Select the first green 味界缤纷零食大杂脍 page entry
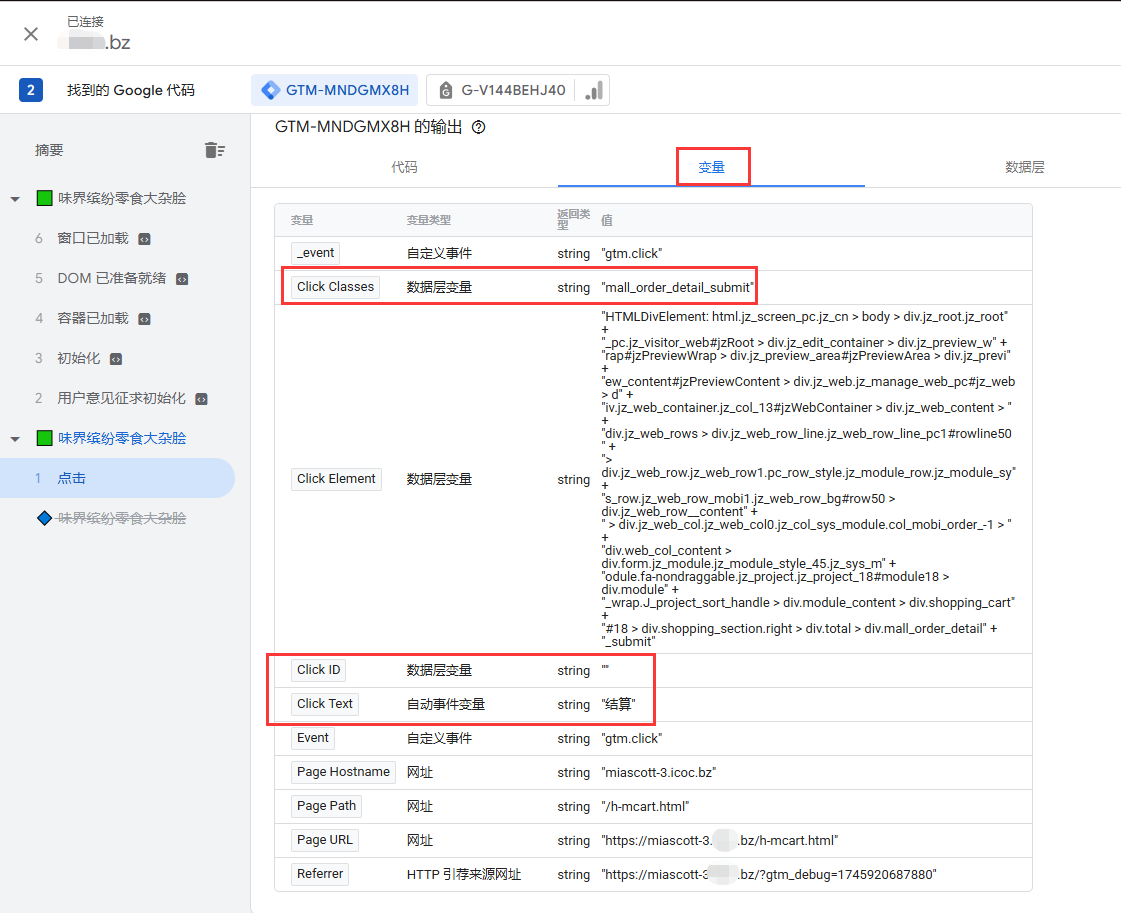The width and height of the screenshot is (1121, 913). [122, 198]
